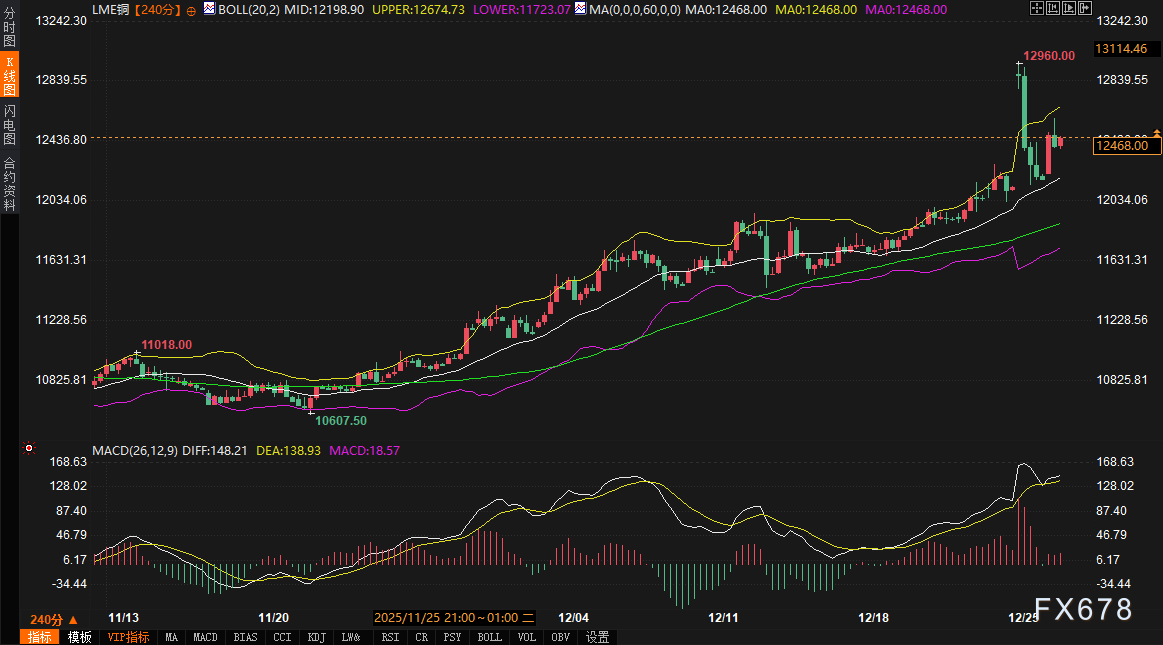Click the crosshair icon beside 240分
Image resolution: width=1163 pixels, height=645 pixels.
point(191,9)
